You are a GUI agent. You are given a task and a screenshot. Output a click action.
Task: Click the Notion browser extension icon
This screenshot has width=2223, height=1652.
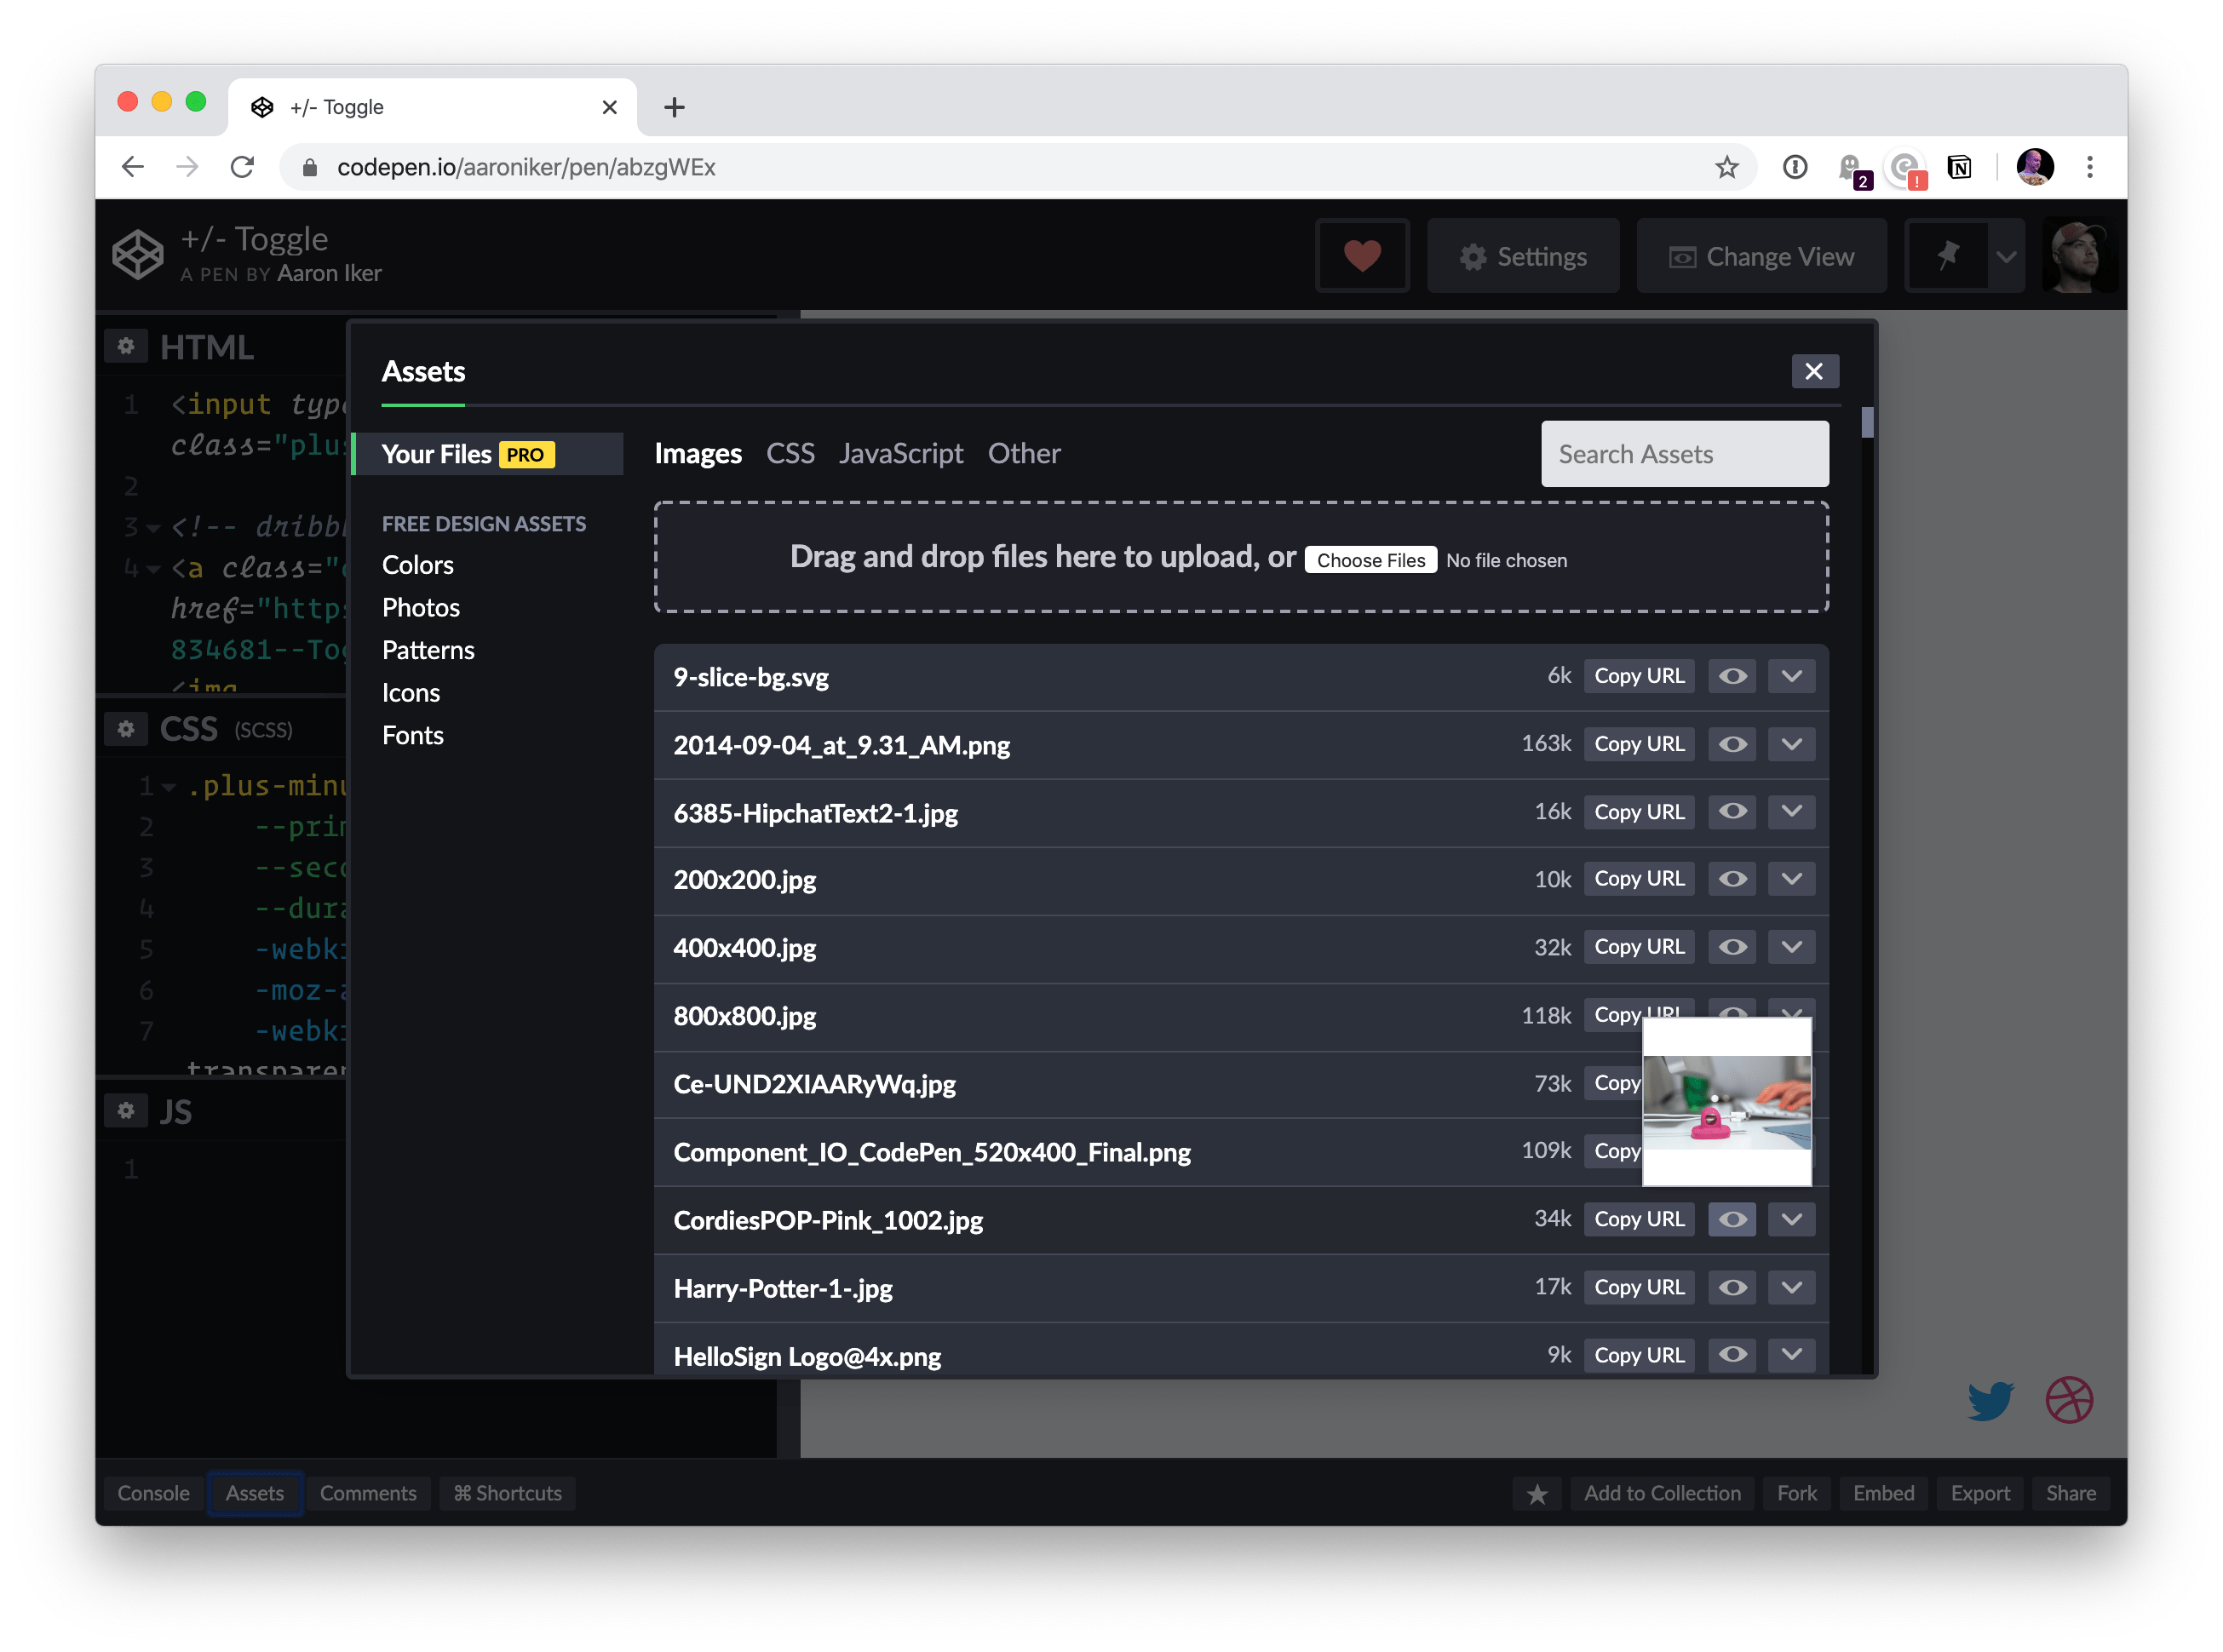[1959, 167]
